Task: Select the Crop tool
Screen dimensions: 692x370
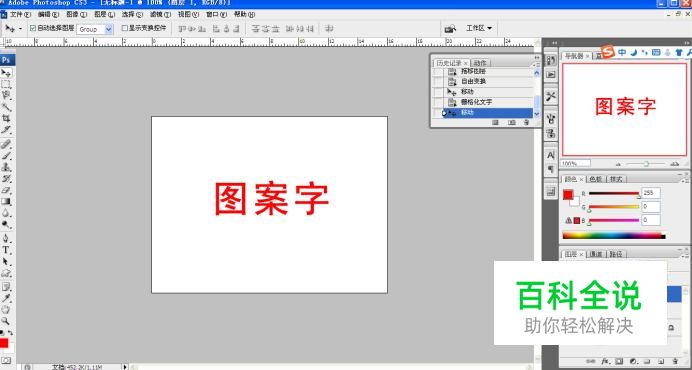Action: pyautogui.click(x=6, y=118)
